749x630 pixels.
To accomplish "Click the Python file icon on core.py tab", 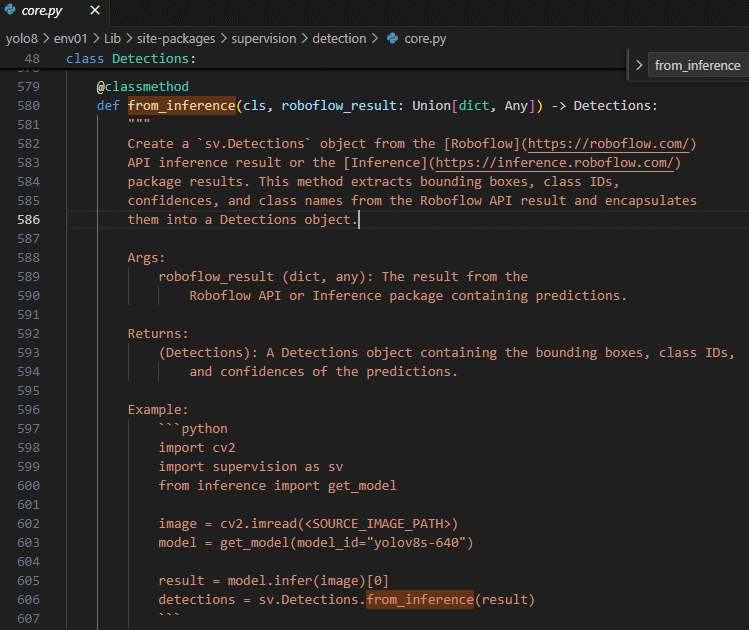I will [x=10, y=10].
